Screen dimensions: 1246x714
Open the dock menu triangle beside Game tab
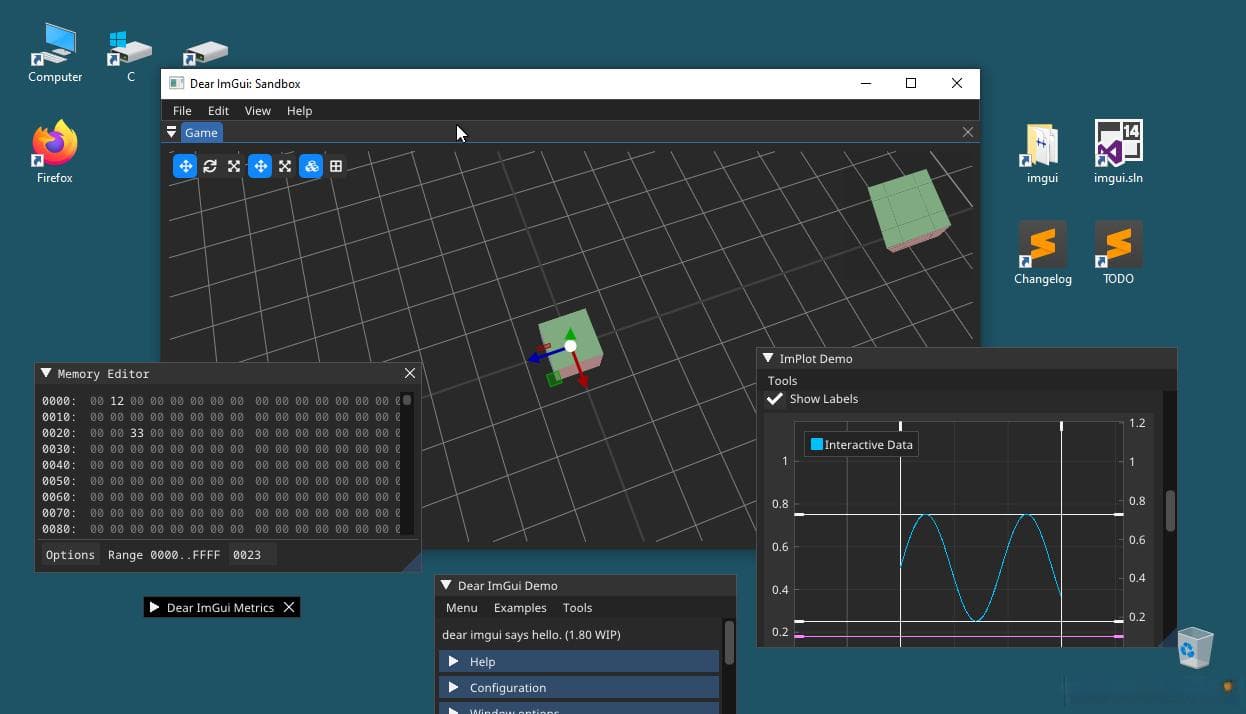pos(171,132)
